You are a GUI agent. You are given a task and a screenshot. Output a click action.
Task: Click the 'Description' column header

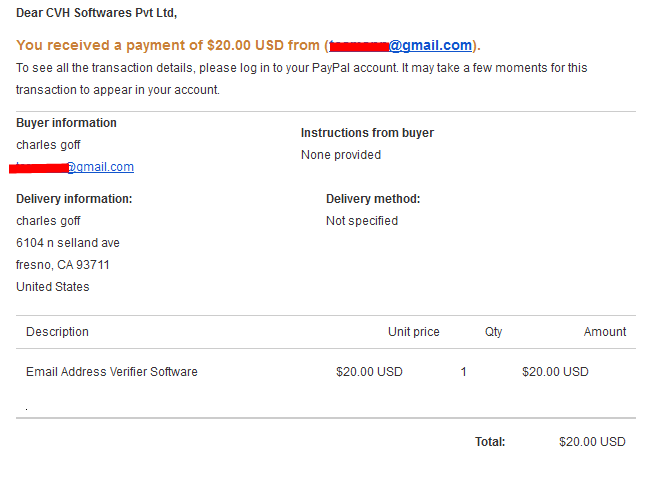[57, 332]
